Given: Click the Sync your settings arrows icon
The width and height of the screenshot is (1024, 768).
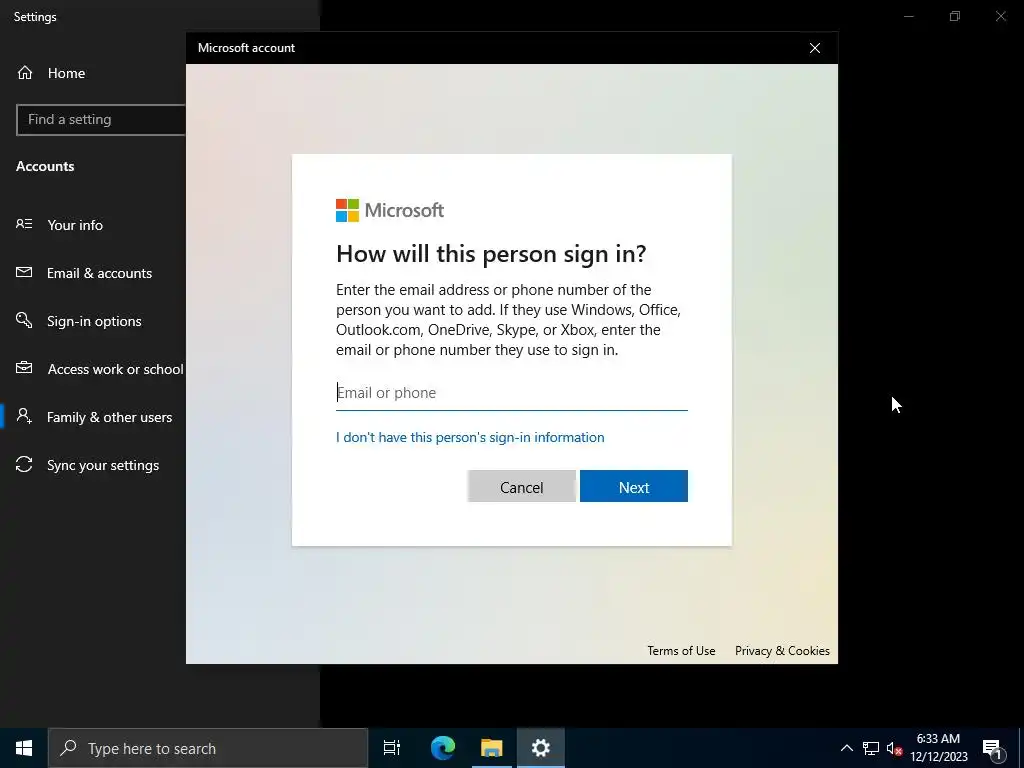Looking at the screenshot, I should click(24, 464).
